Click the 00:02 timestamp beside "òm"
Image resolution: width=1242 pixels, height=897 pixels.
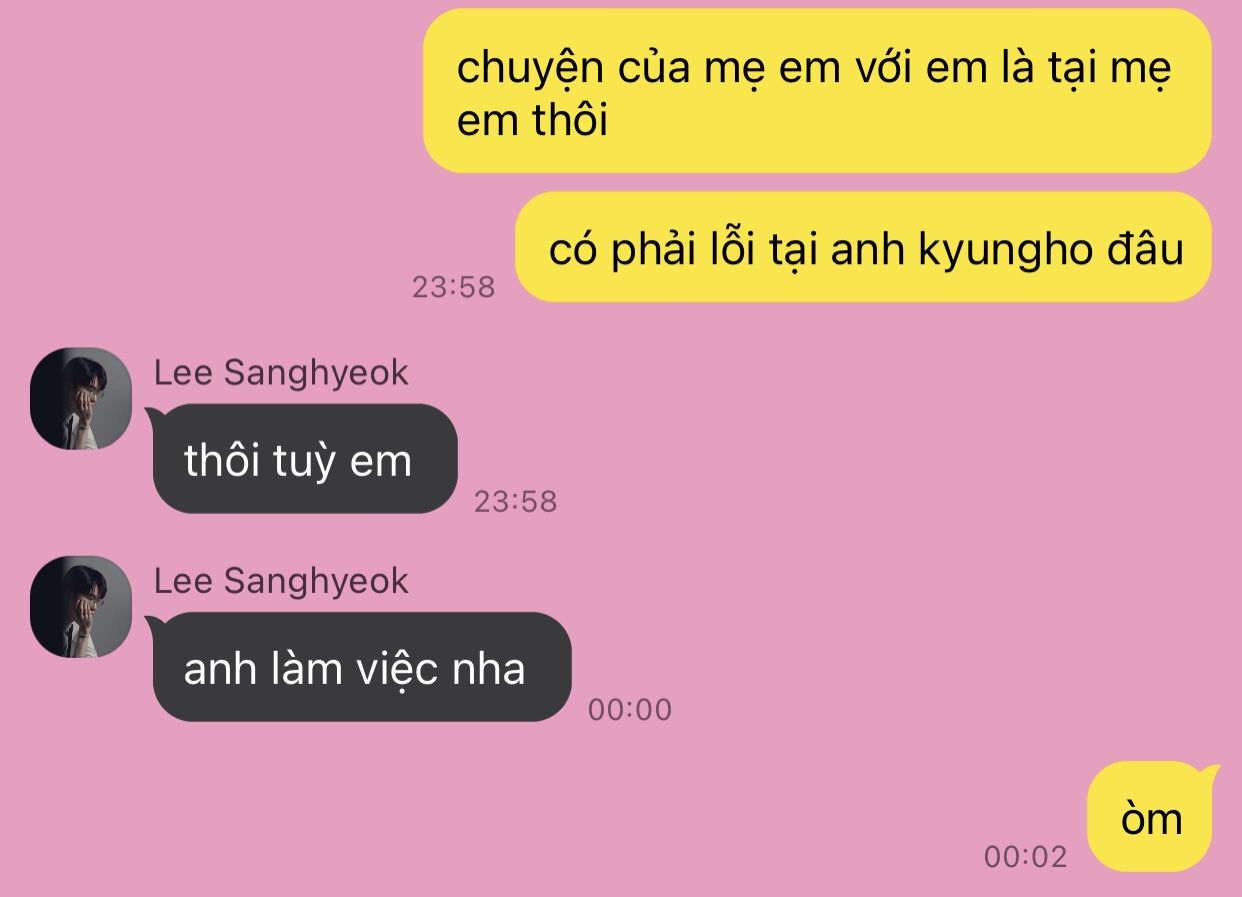coord(1026,857)
